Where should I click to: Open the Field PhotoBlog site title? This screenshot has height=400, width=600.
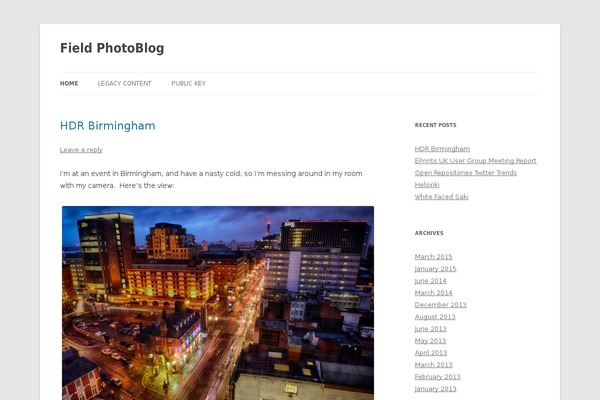112,48
